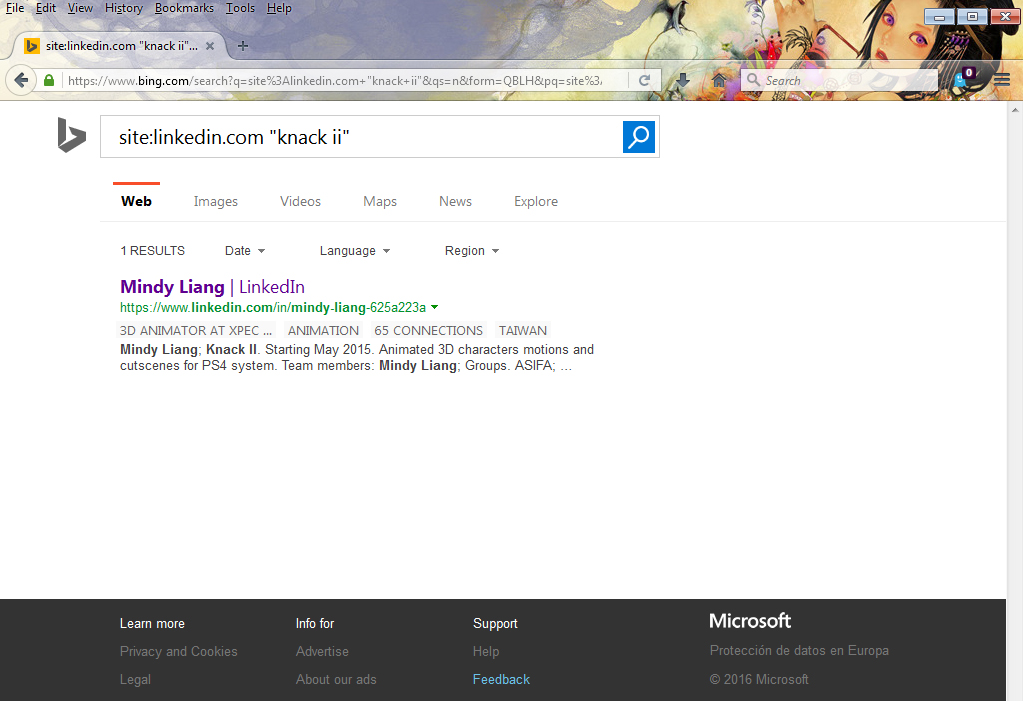Switch to the Maps tab
The image size is (1023, 701).
tap(380, 201)
